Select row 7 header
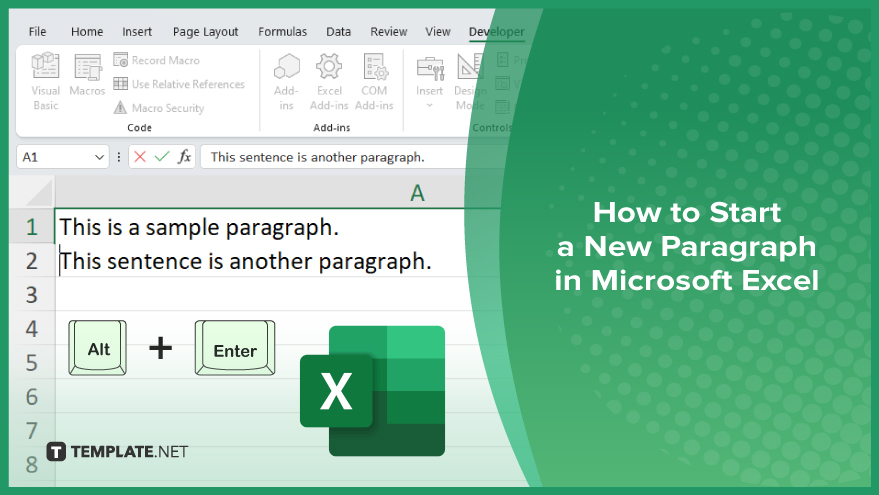Screen dimensions: 879x495 32,431
